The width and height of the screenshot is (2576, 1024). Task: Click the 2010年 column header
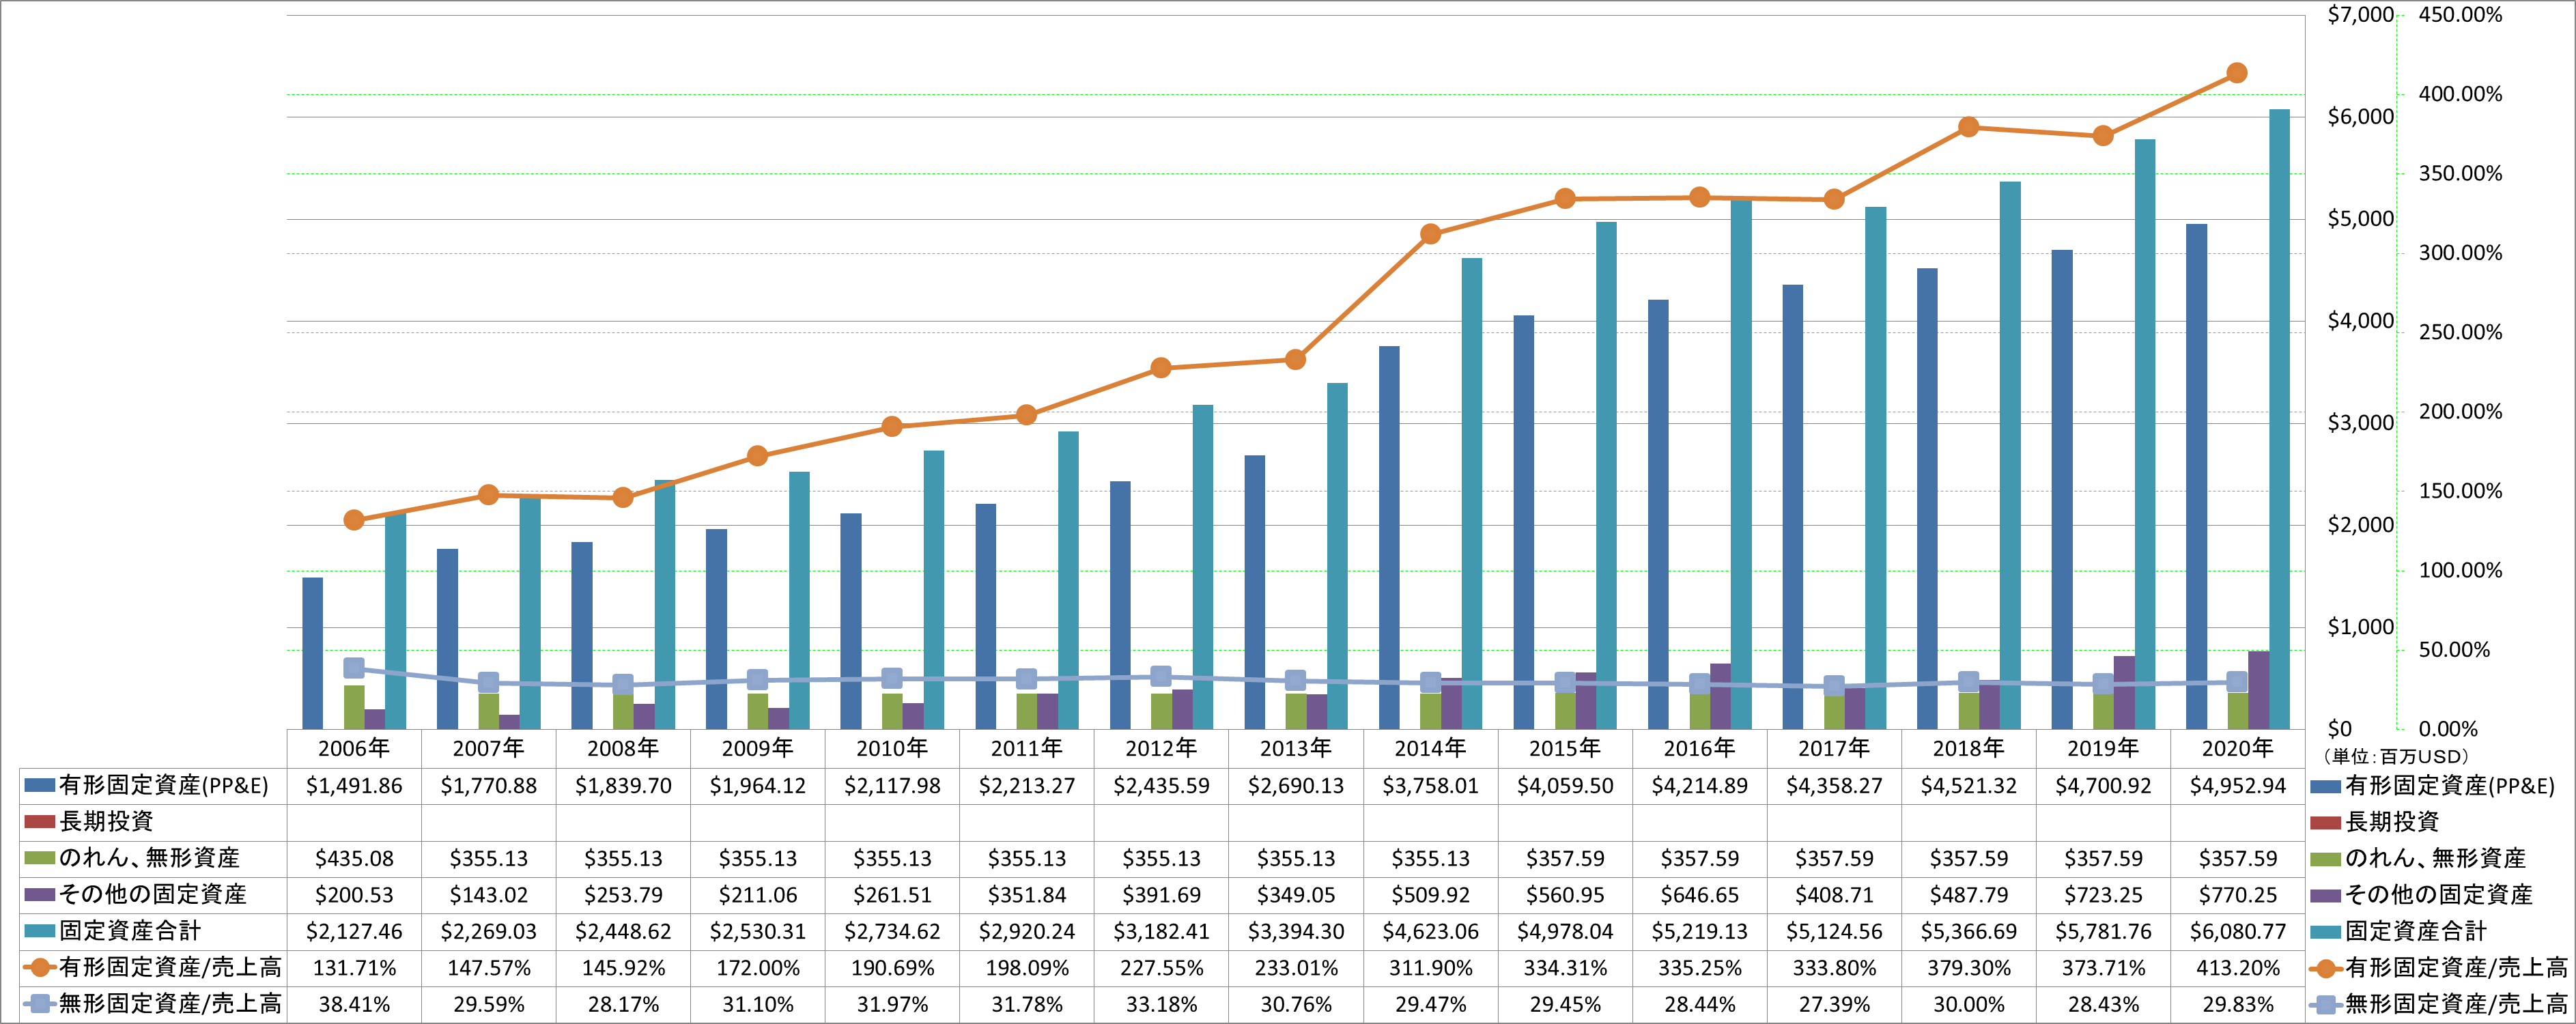point(892,748)
